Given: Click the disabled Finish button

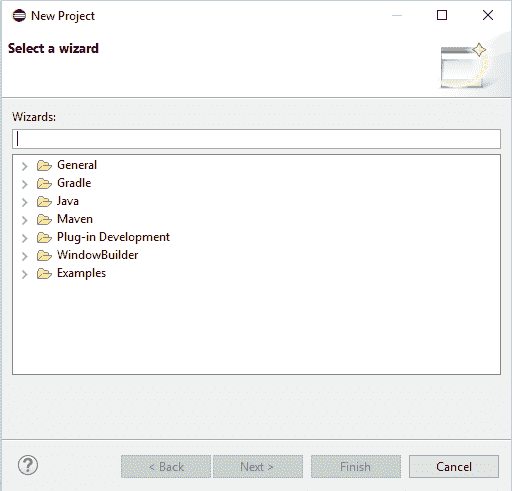Looking at the screenshot, I should pos(356,467).
